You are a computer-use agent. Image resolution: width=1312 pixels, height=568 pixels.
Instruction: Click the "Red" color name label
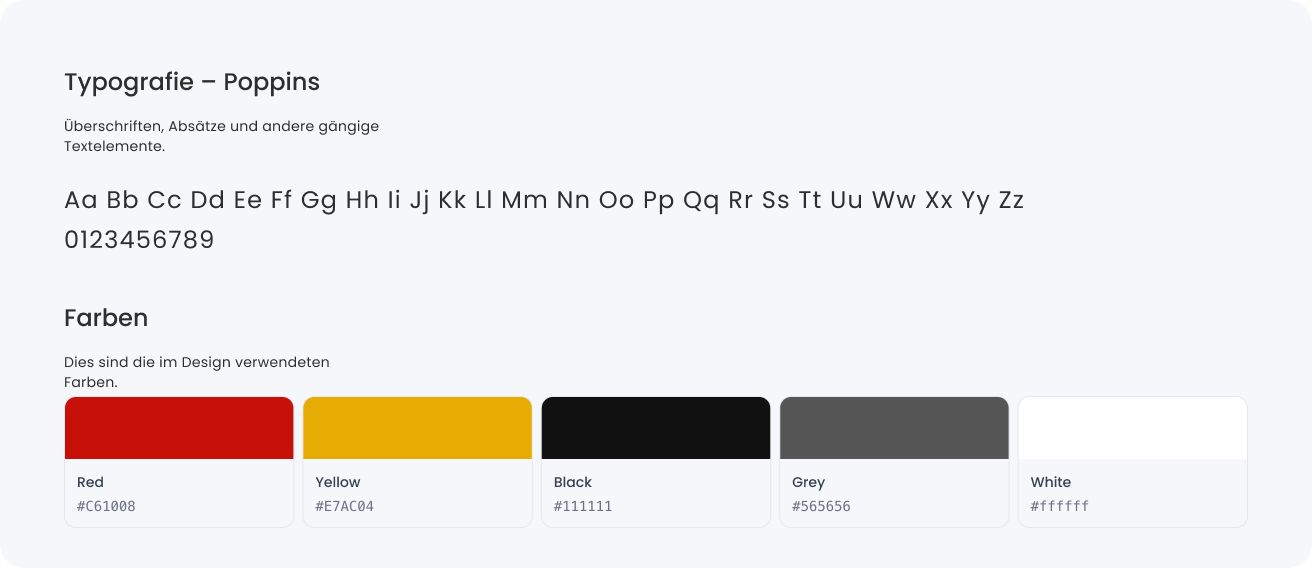click(x=90, y=482)
